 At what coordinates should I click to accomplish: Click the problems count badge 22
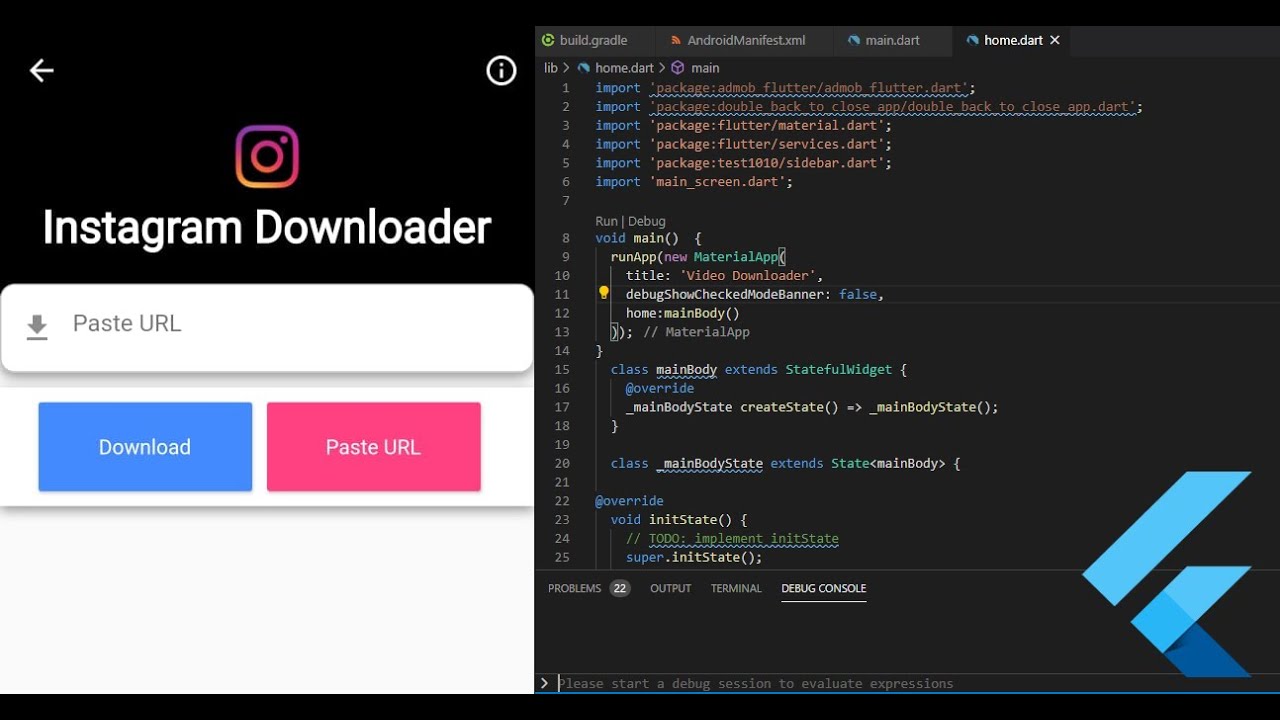tap(620, 588)
